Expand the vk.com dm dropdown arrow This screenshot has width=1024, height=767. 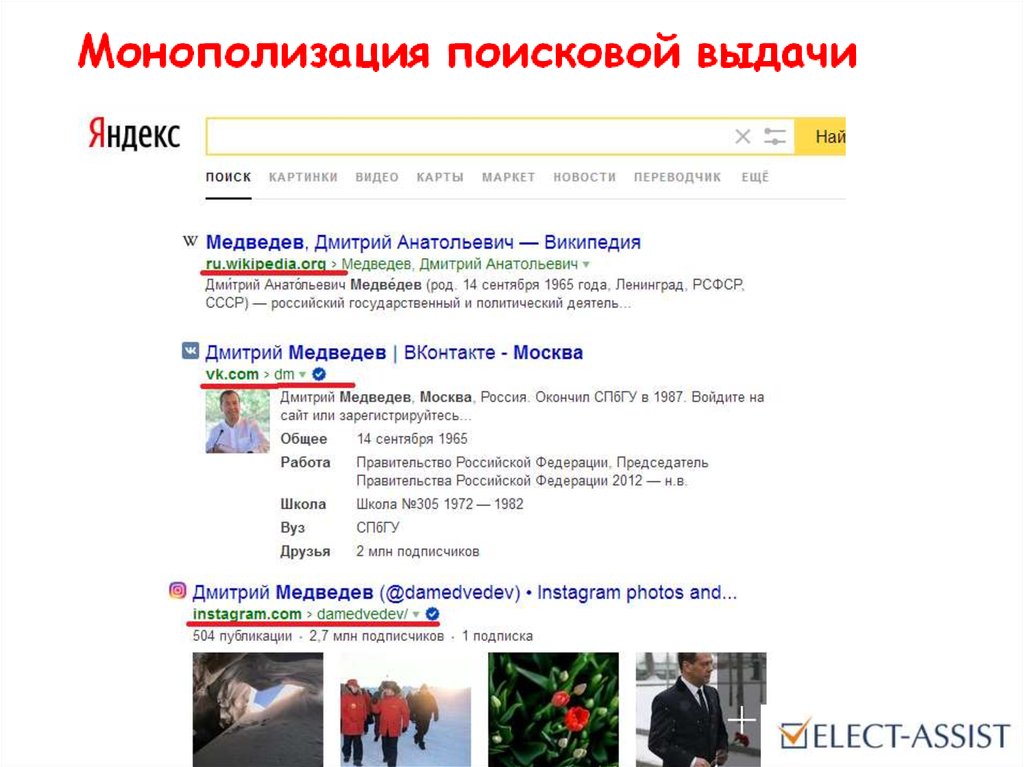(302, 374)
